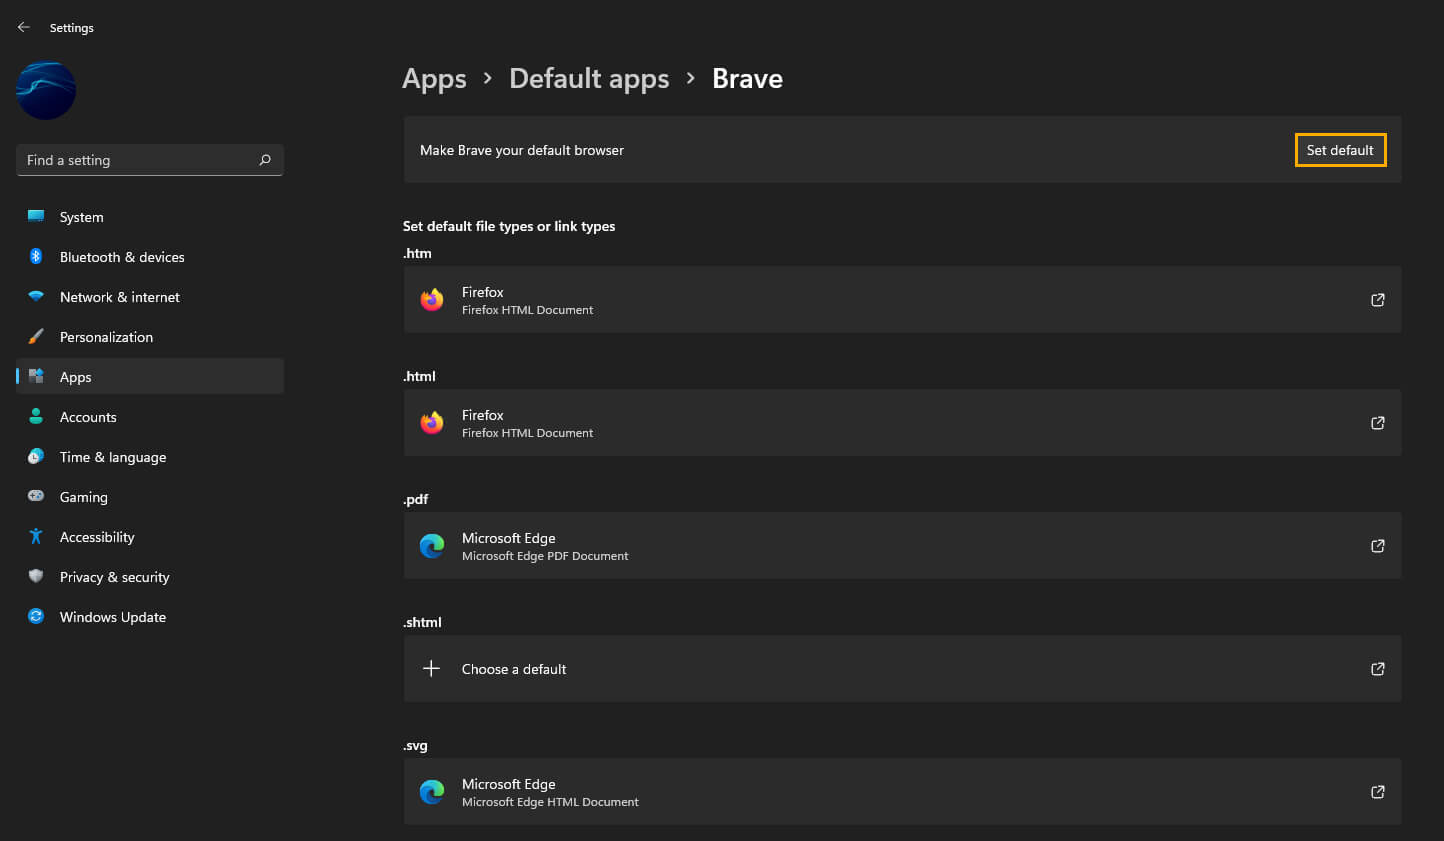
Task: Click Edge logo in .svg row
Action: tap(432, 792)
